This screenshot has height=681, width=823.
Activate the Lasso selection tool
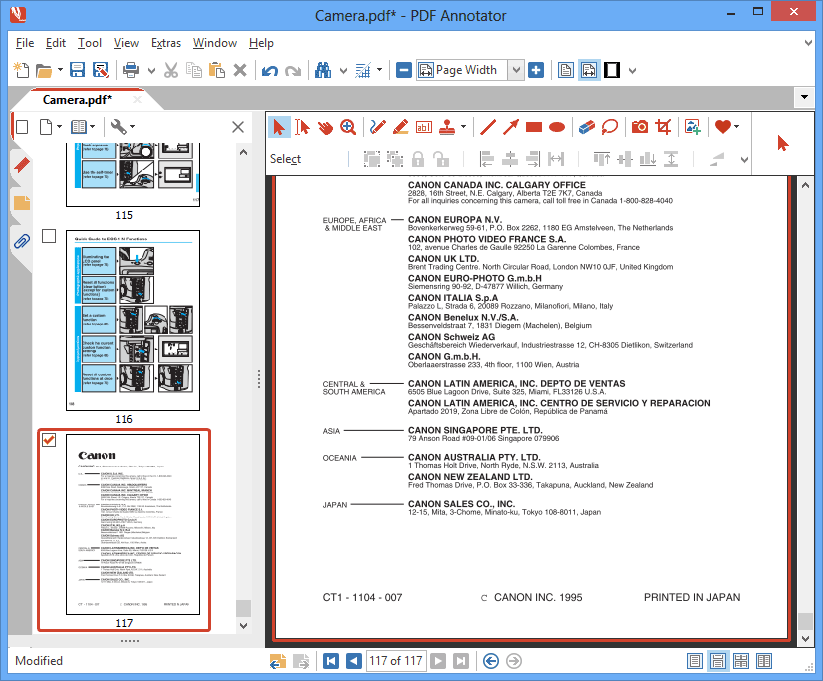point(609,127)
